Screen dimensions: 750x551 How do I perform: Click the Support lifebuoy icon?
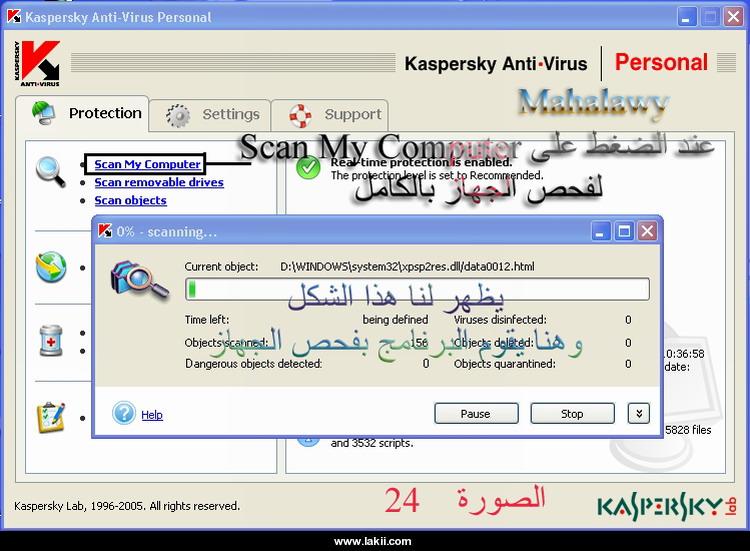[300, 115]
